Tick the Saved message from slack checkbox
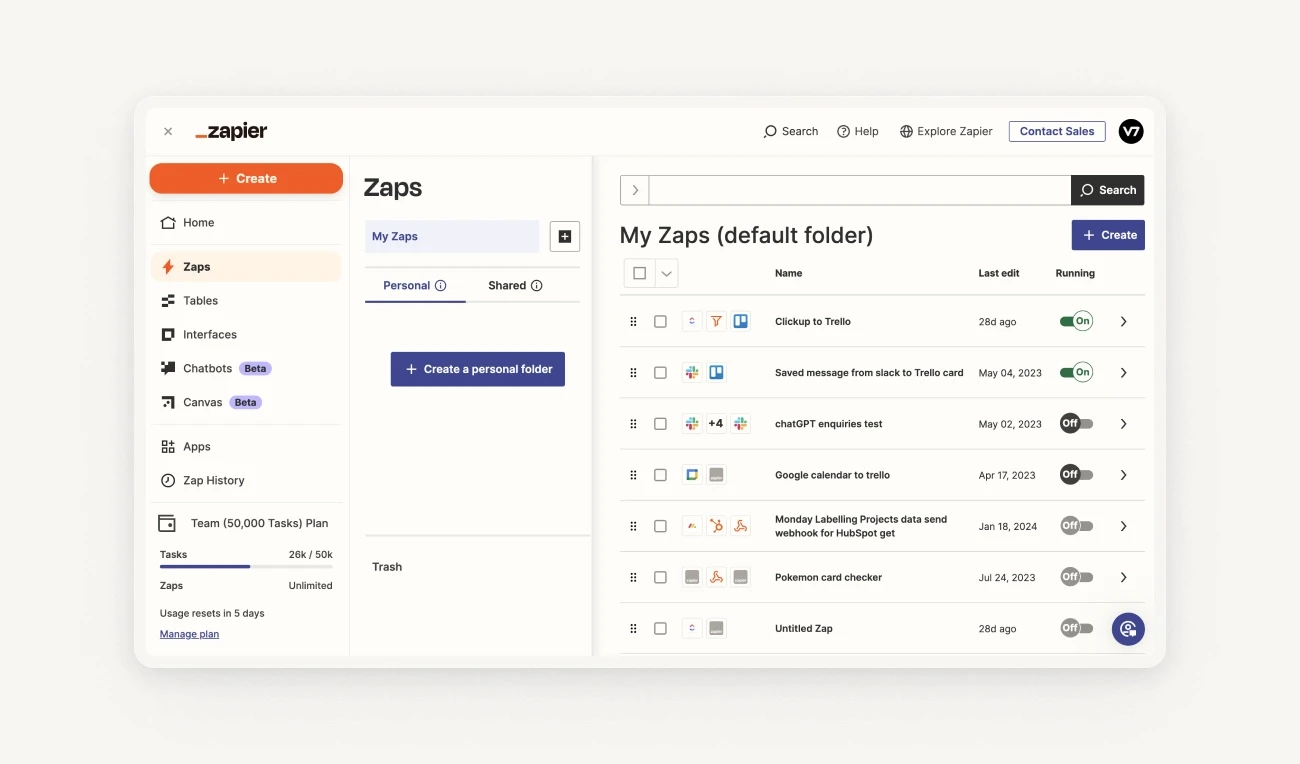Screen dimensions: 1300x764 tap(660, 373)
